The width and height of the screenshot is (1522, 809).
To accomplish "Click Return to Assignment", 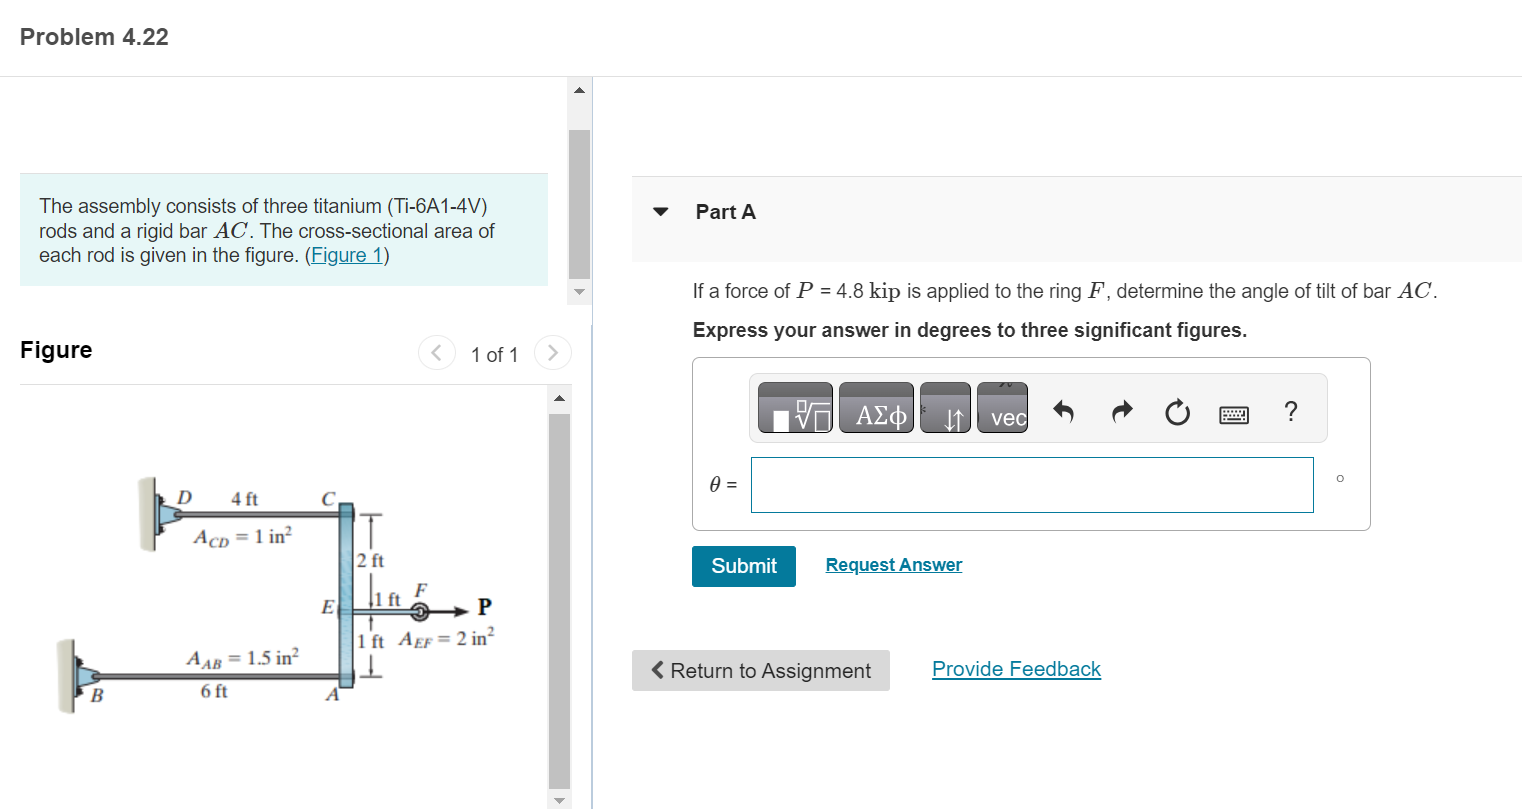I will coord(760,670).
